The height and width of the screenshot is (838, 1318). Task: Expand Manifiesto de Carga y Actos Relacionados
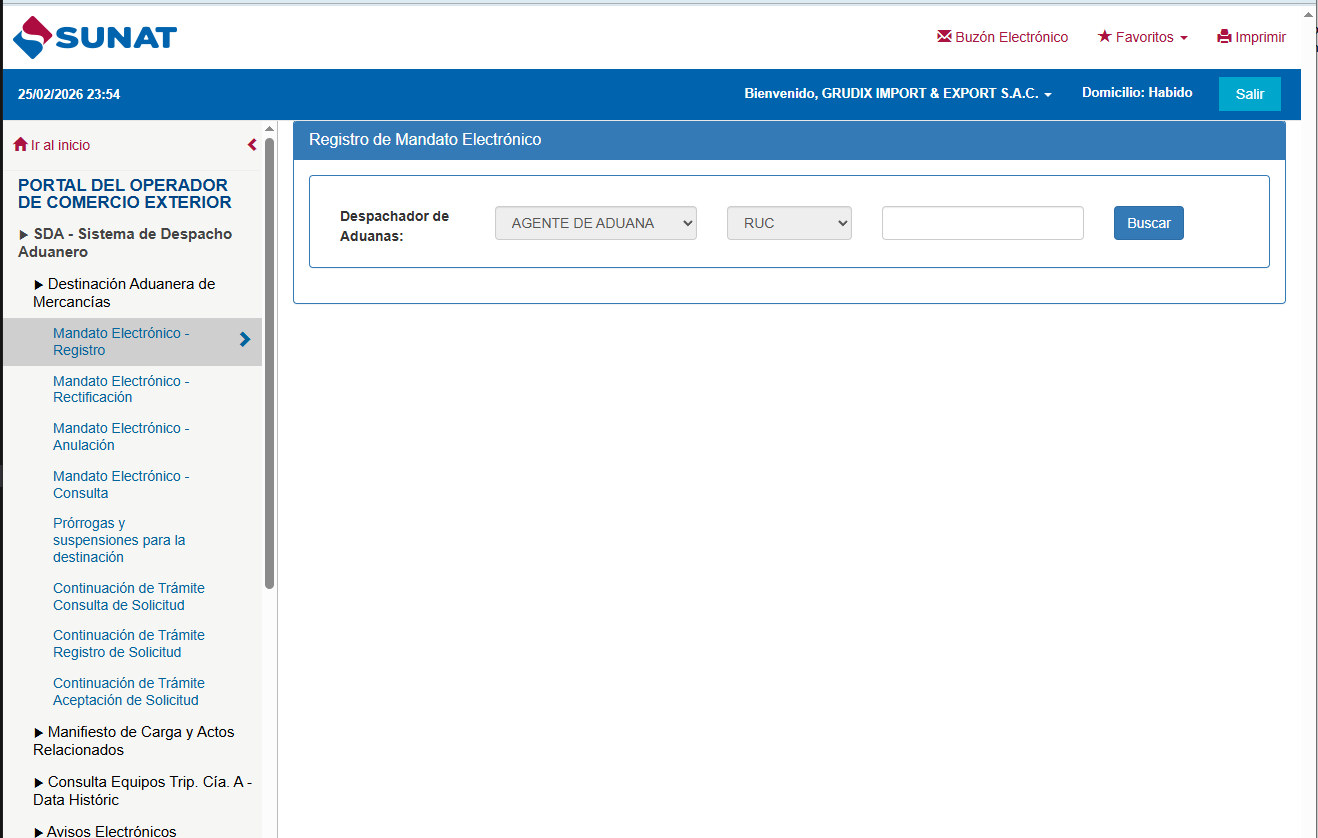coord(134,741)
